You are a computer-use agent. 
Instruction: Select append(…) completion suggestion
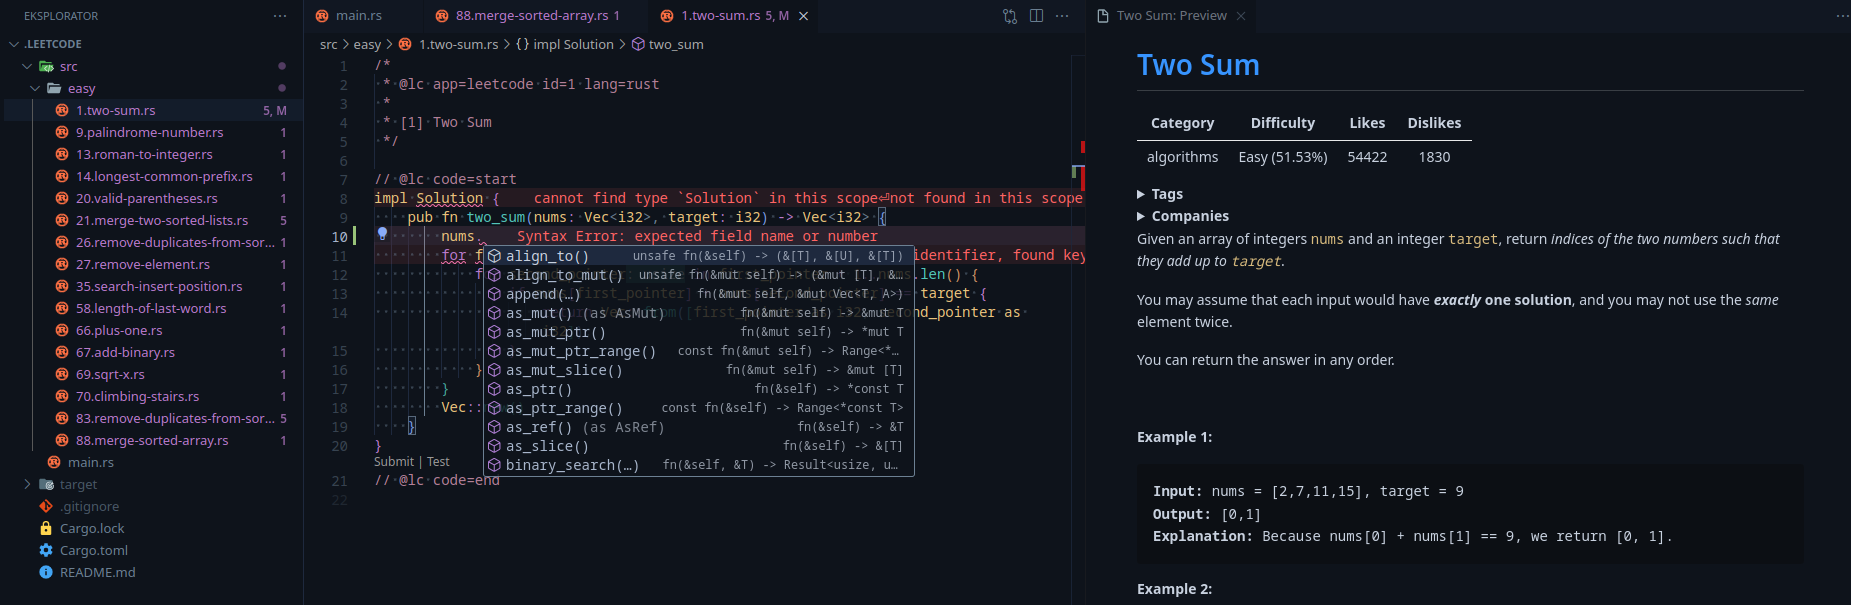pos(699,294)
